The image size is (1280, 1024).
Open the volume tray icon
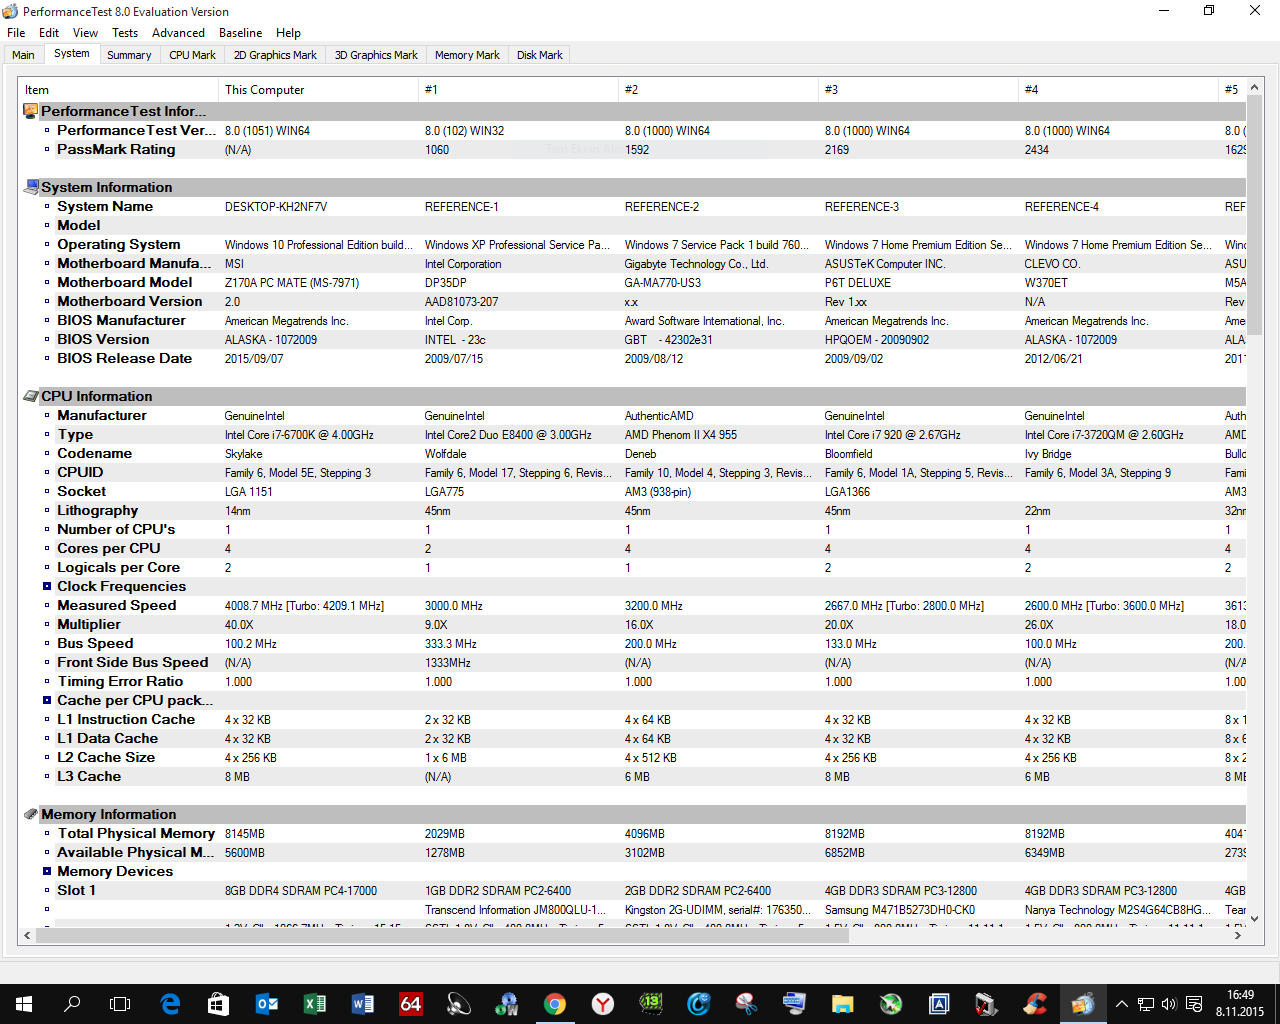1169,1003
